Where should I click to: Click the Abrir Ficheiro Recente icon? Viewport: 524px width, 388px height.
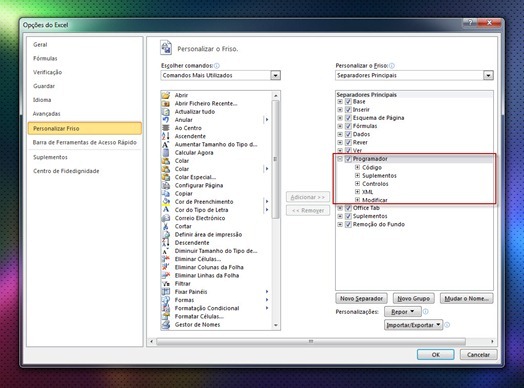[x=166, y=104]
